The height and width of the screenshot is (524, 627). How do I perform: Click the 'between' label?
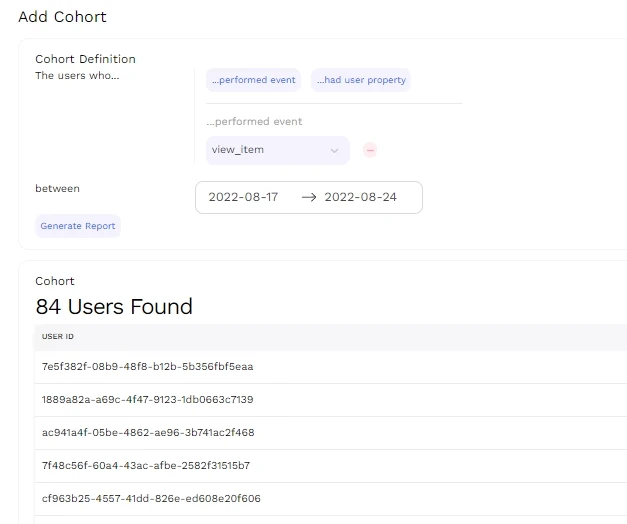click(57, 188)
